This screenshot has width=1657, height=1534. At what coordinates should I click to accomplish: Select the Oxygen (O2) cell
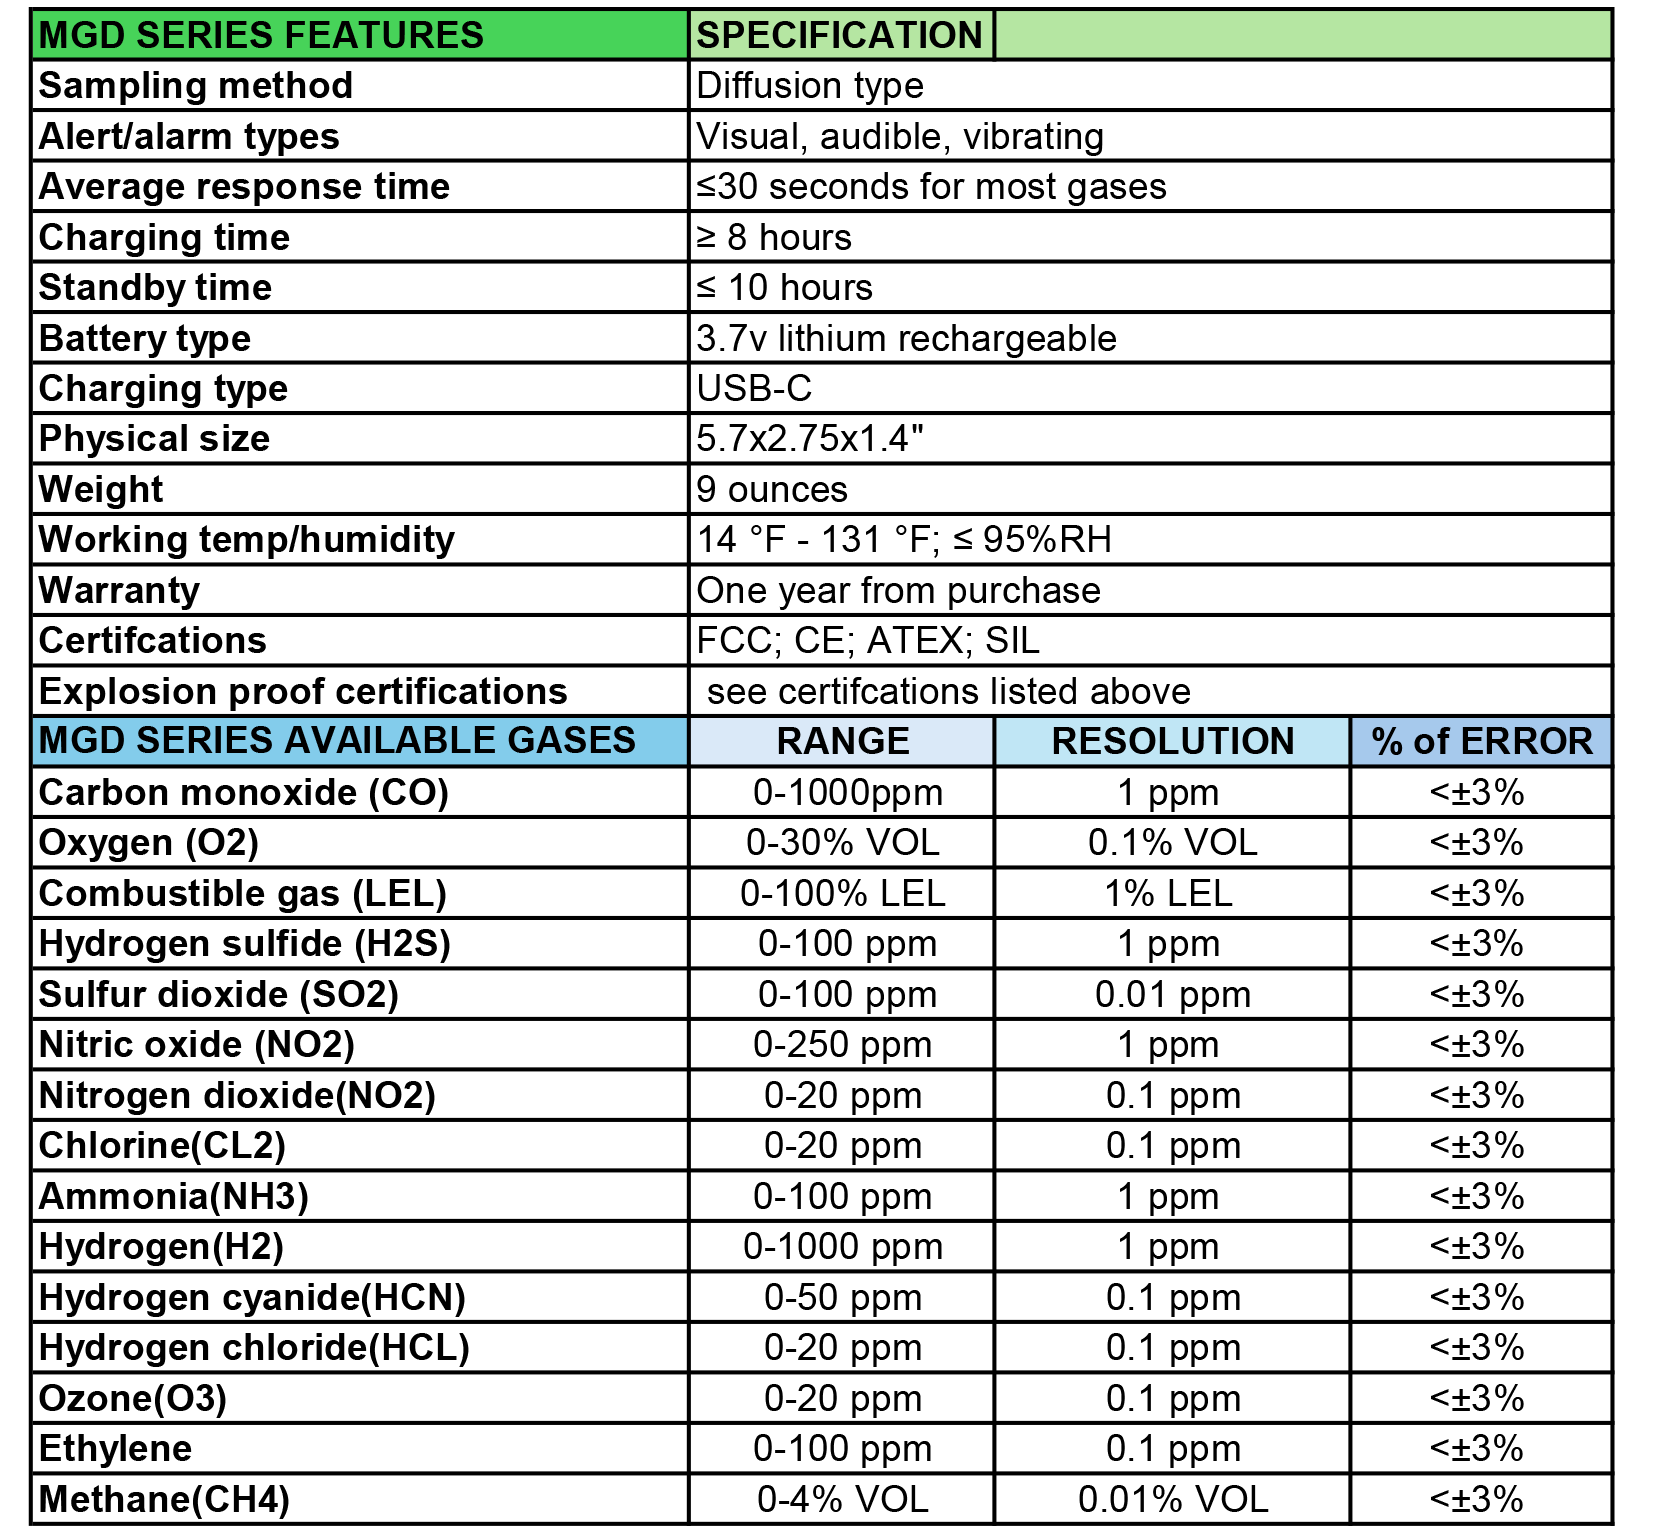point(359,843)
